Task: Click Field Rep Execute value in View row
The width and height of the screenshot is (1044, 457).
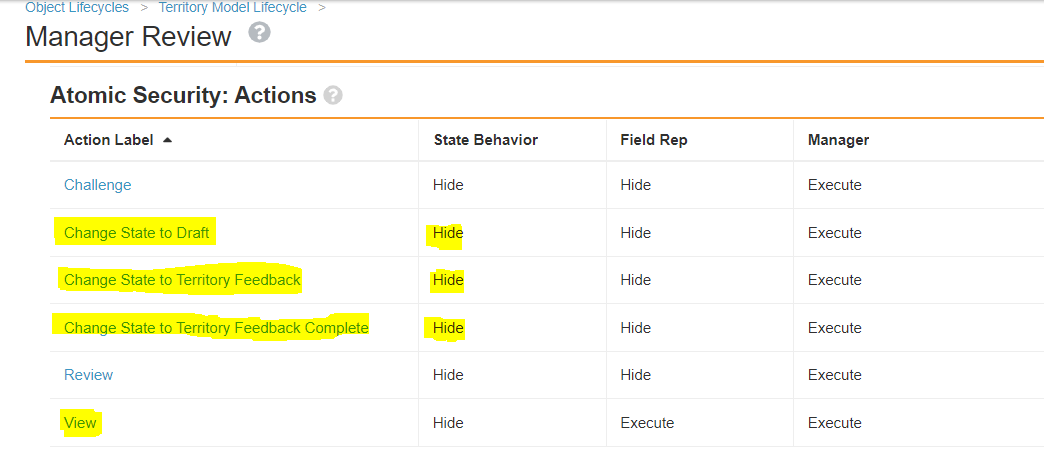Action: pyautogui.click(x=647, y=423)
